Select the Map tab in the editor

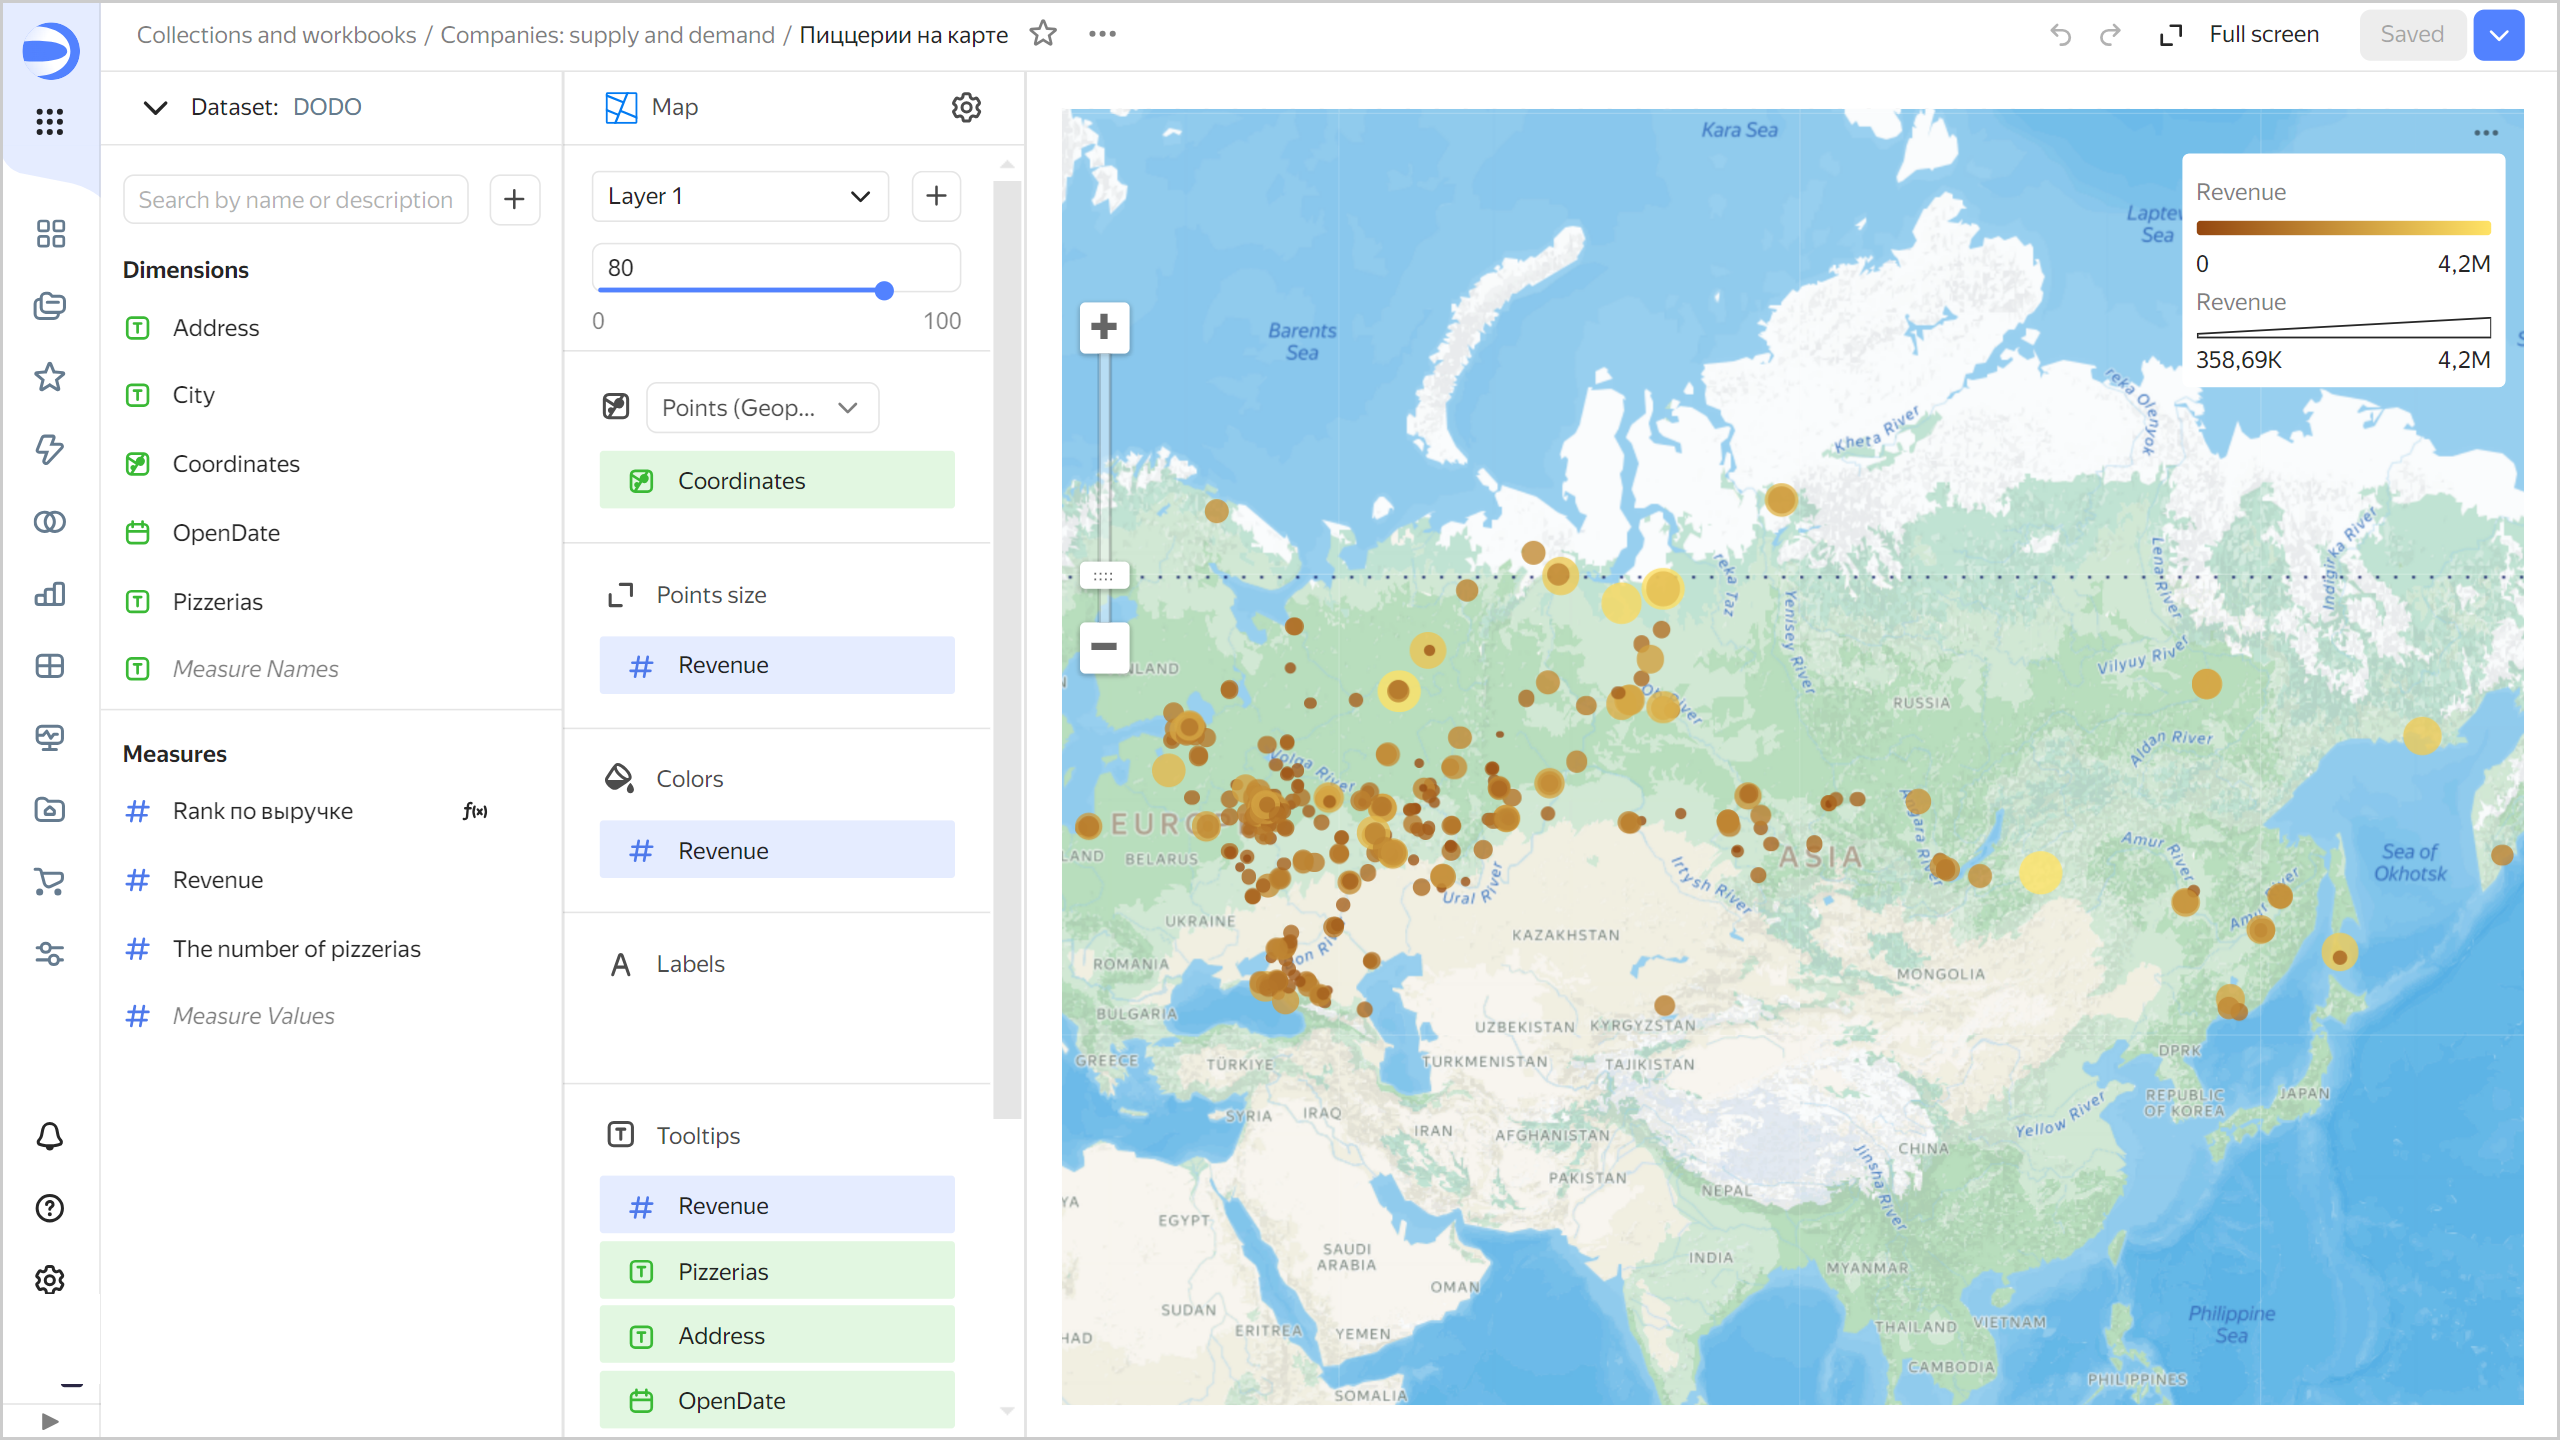click(673, 109)
